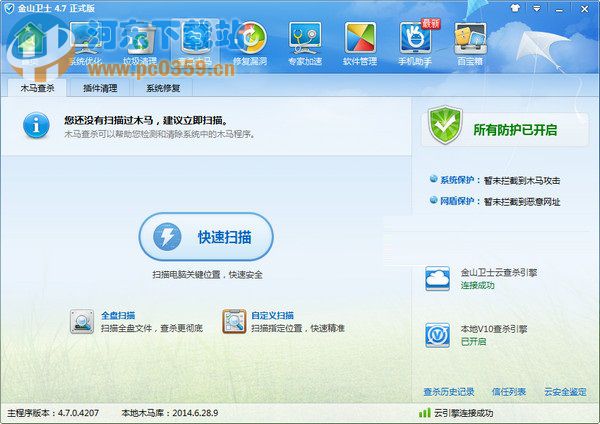The height and width of the screenshot is (424, 600).
Task: Open 云安全鉴定 cloud security check
Action: pyautogui.click(x=565, y=391)
